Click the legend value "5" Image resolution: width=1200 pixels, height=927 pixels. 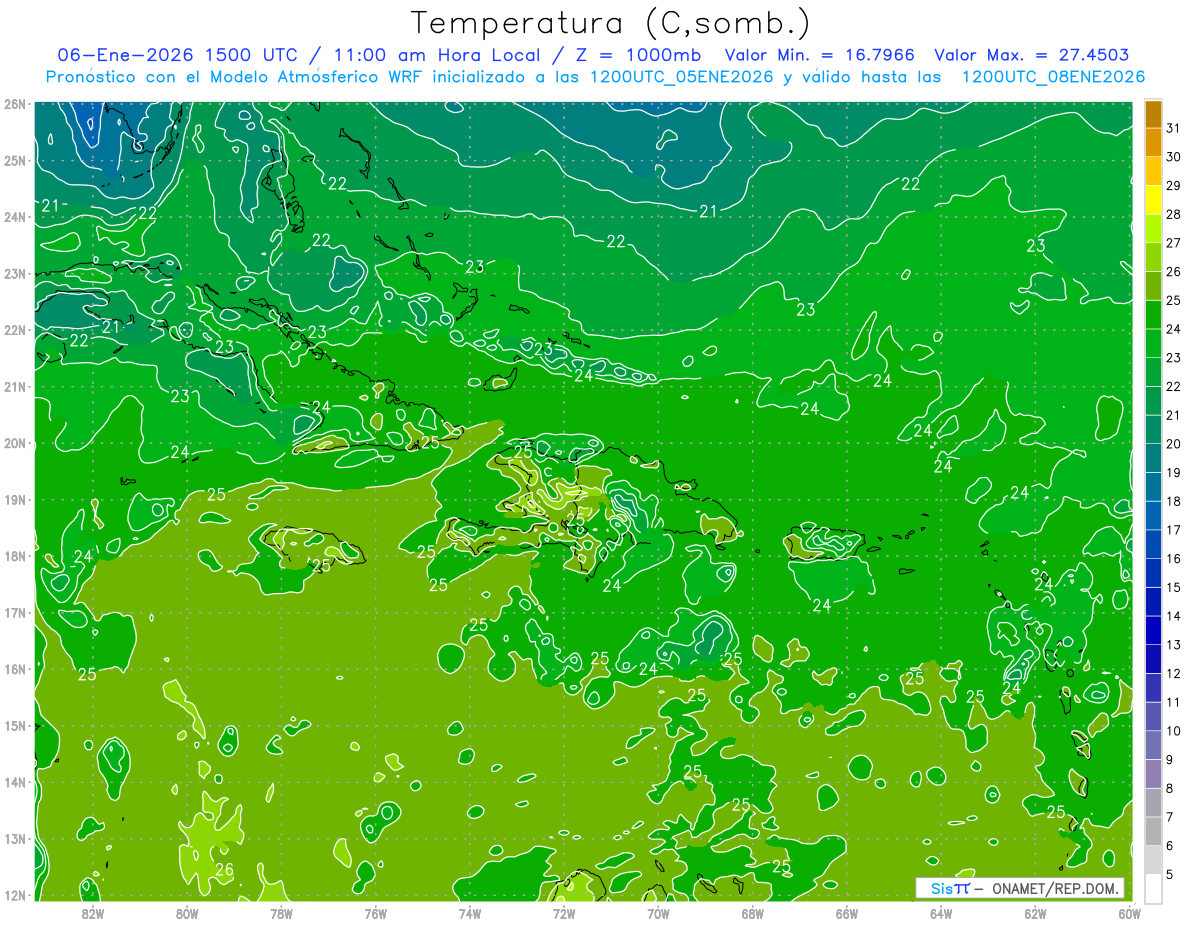[x=1171, y=875]
